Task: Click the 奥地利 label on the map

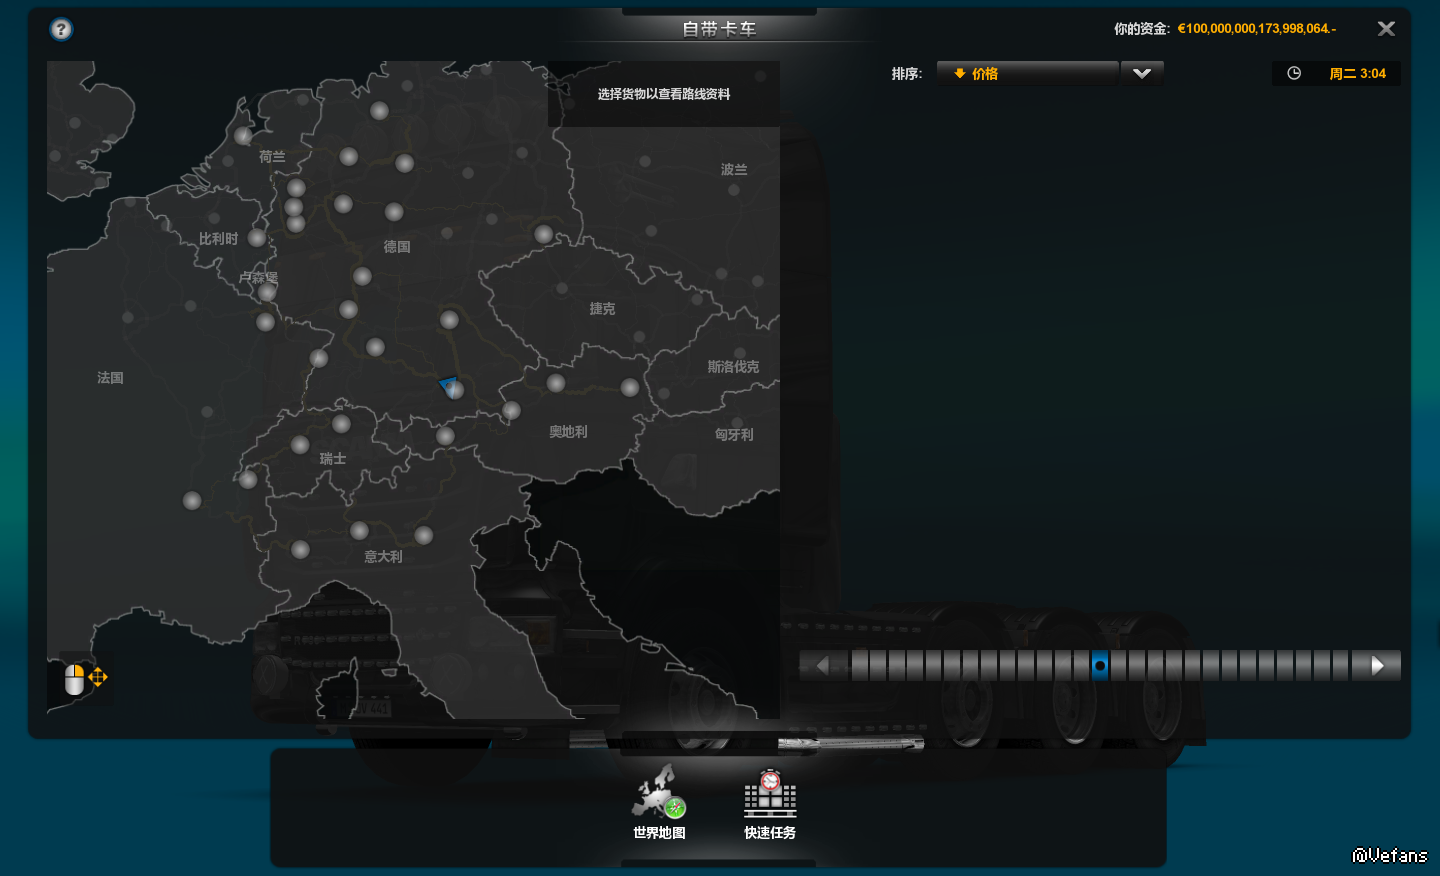Action: tap(568, 432)
